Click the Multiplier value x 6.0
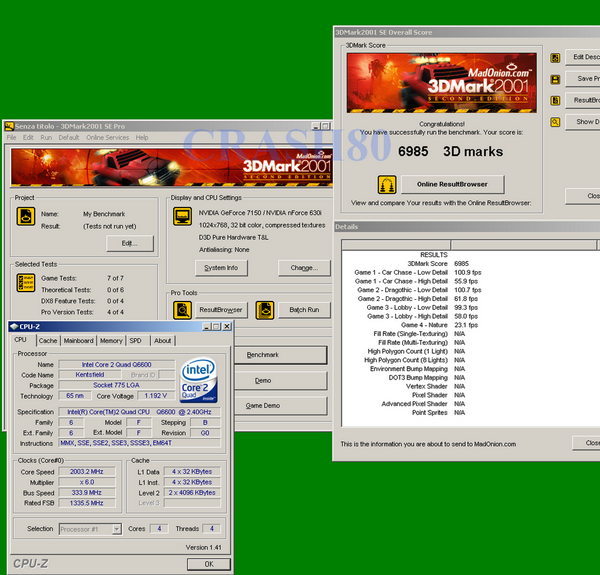The width and height of the screenshot is (600, 575). click(x=86, y=482)
